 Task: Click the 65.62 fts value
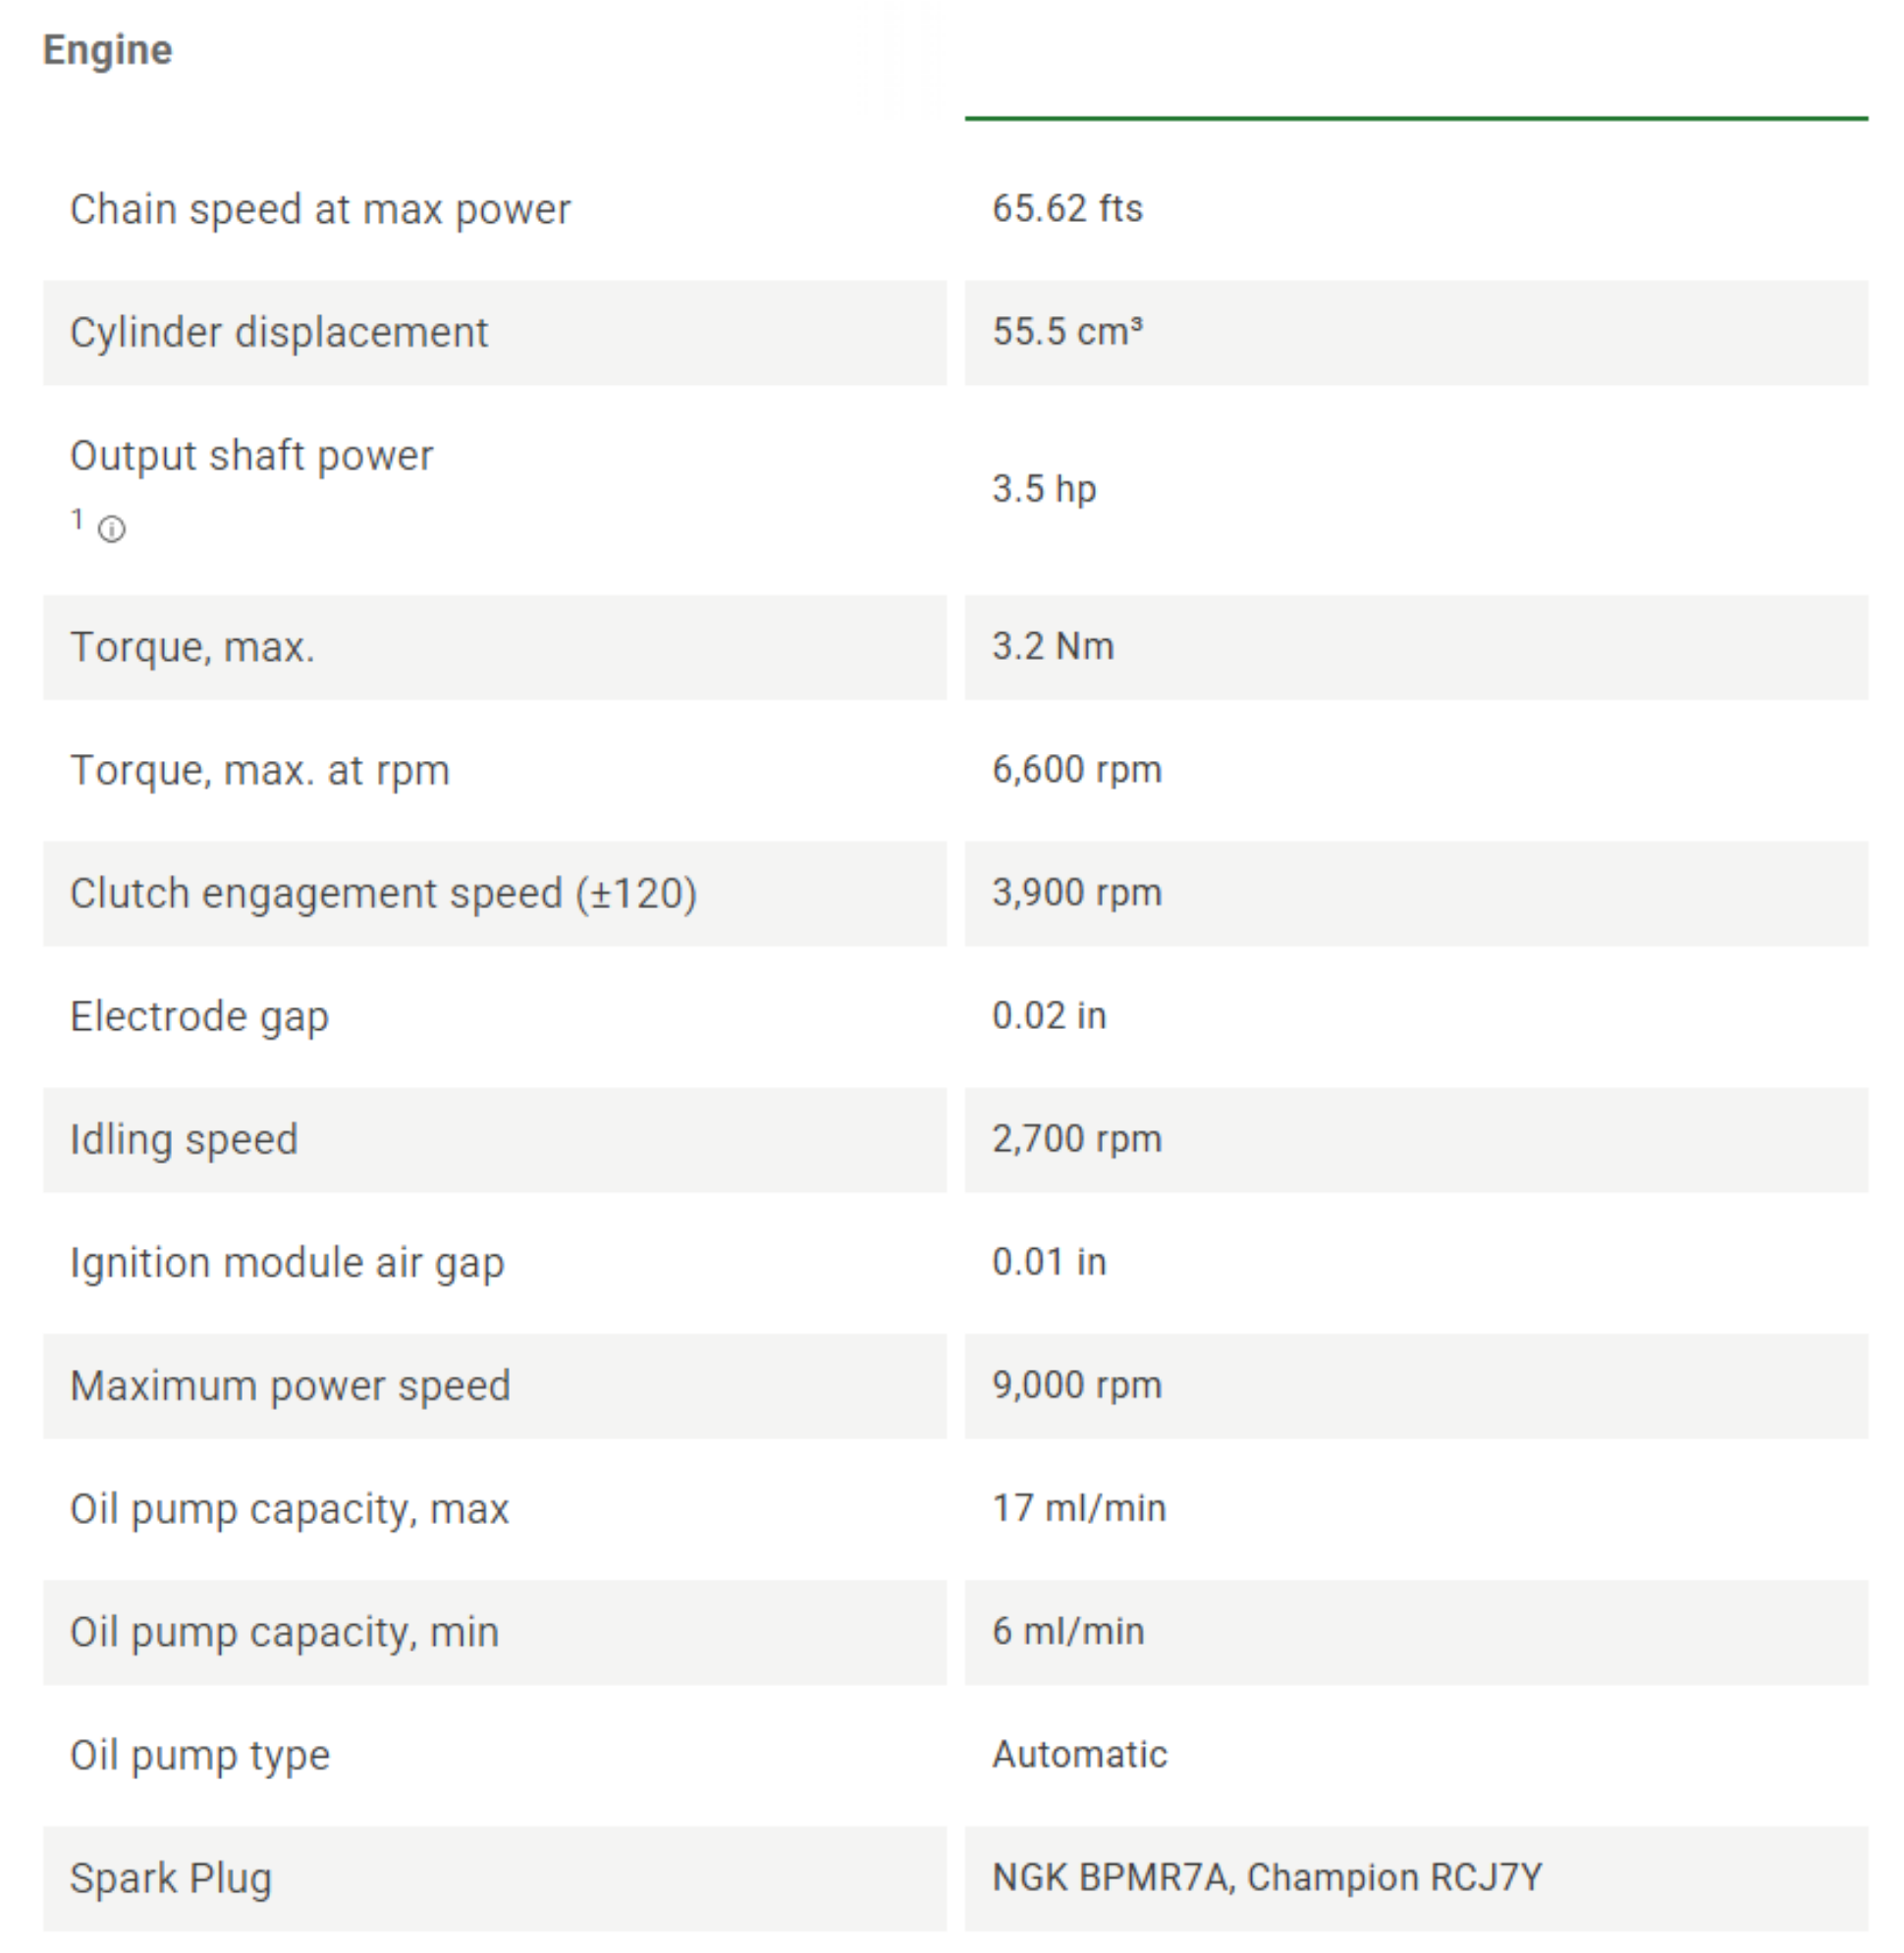(x=1067, y=209)
